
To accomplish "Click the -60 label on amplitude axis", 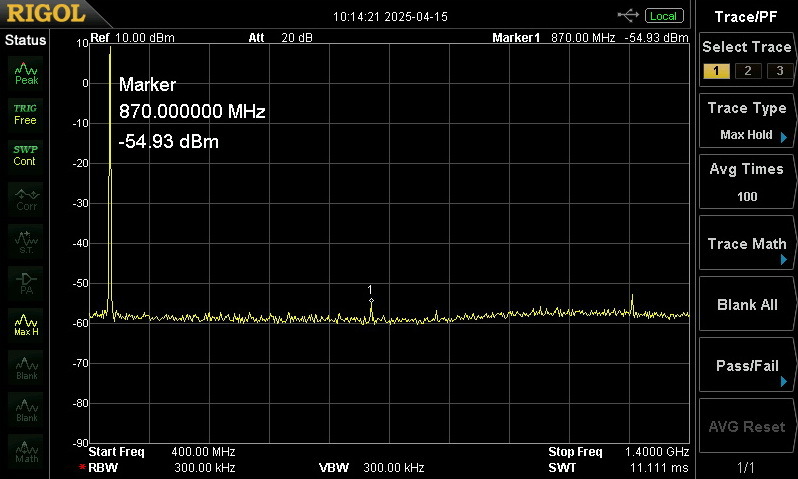I will 82,323.
